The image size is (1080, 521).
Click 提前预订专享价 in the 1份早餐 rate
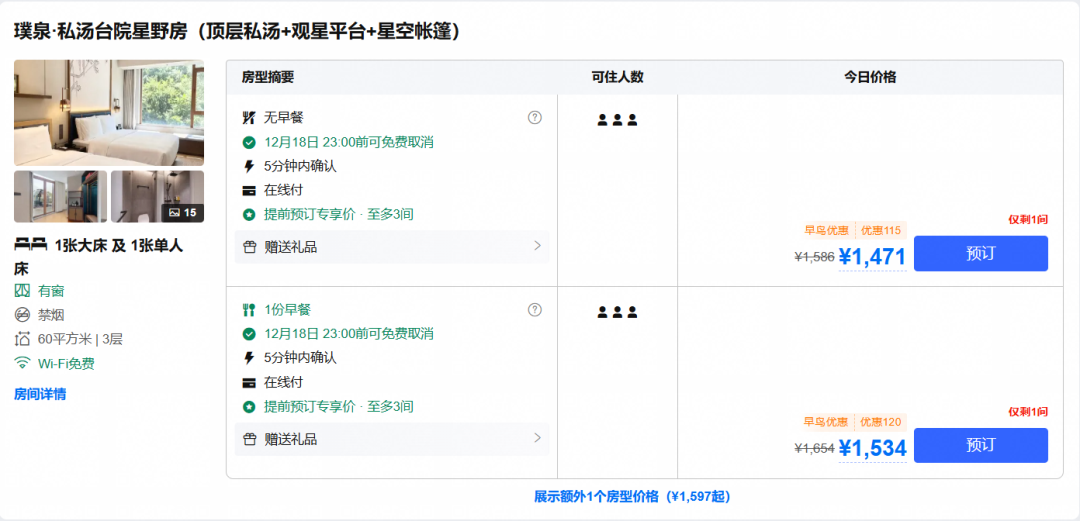(x=310, y=407)
